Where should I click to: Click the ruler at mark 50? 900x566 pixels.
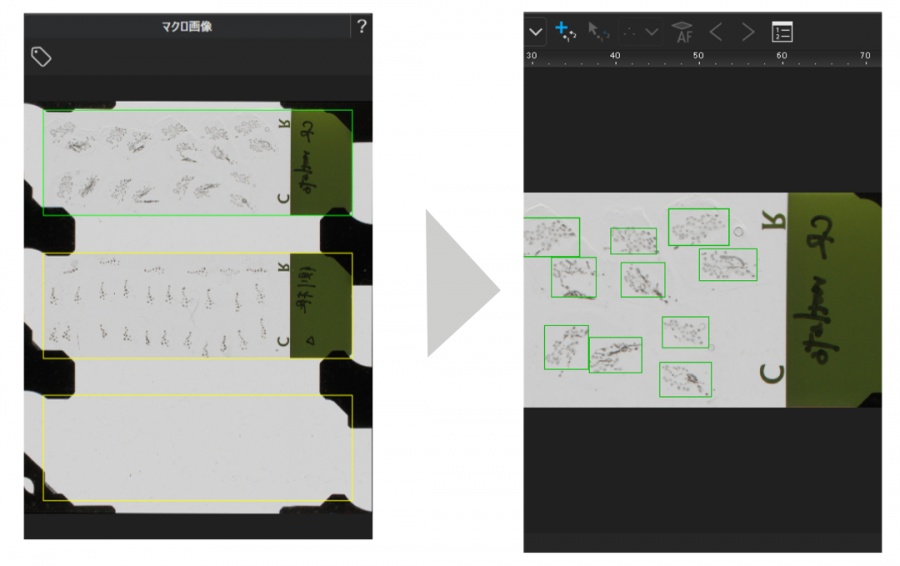pos(698,56)
